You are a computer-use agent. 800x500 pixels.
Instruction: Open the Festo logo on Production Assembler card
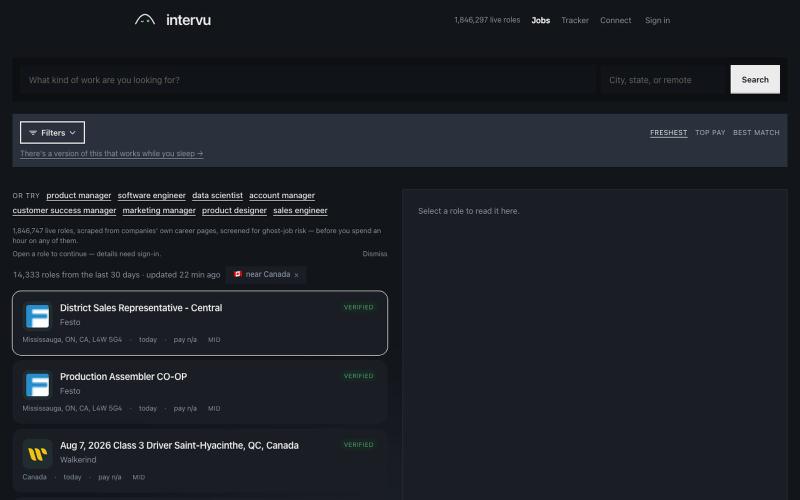pos(37,384)
